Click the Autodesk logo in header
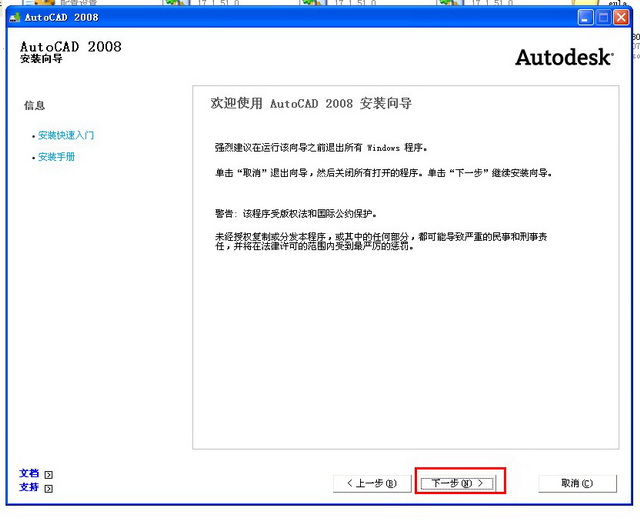The width and height of the screenshot is (640, 522). 563,57
